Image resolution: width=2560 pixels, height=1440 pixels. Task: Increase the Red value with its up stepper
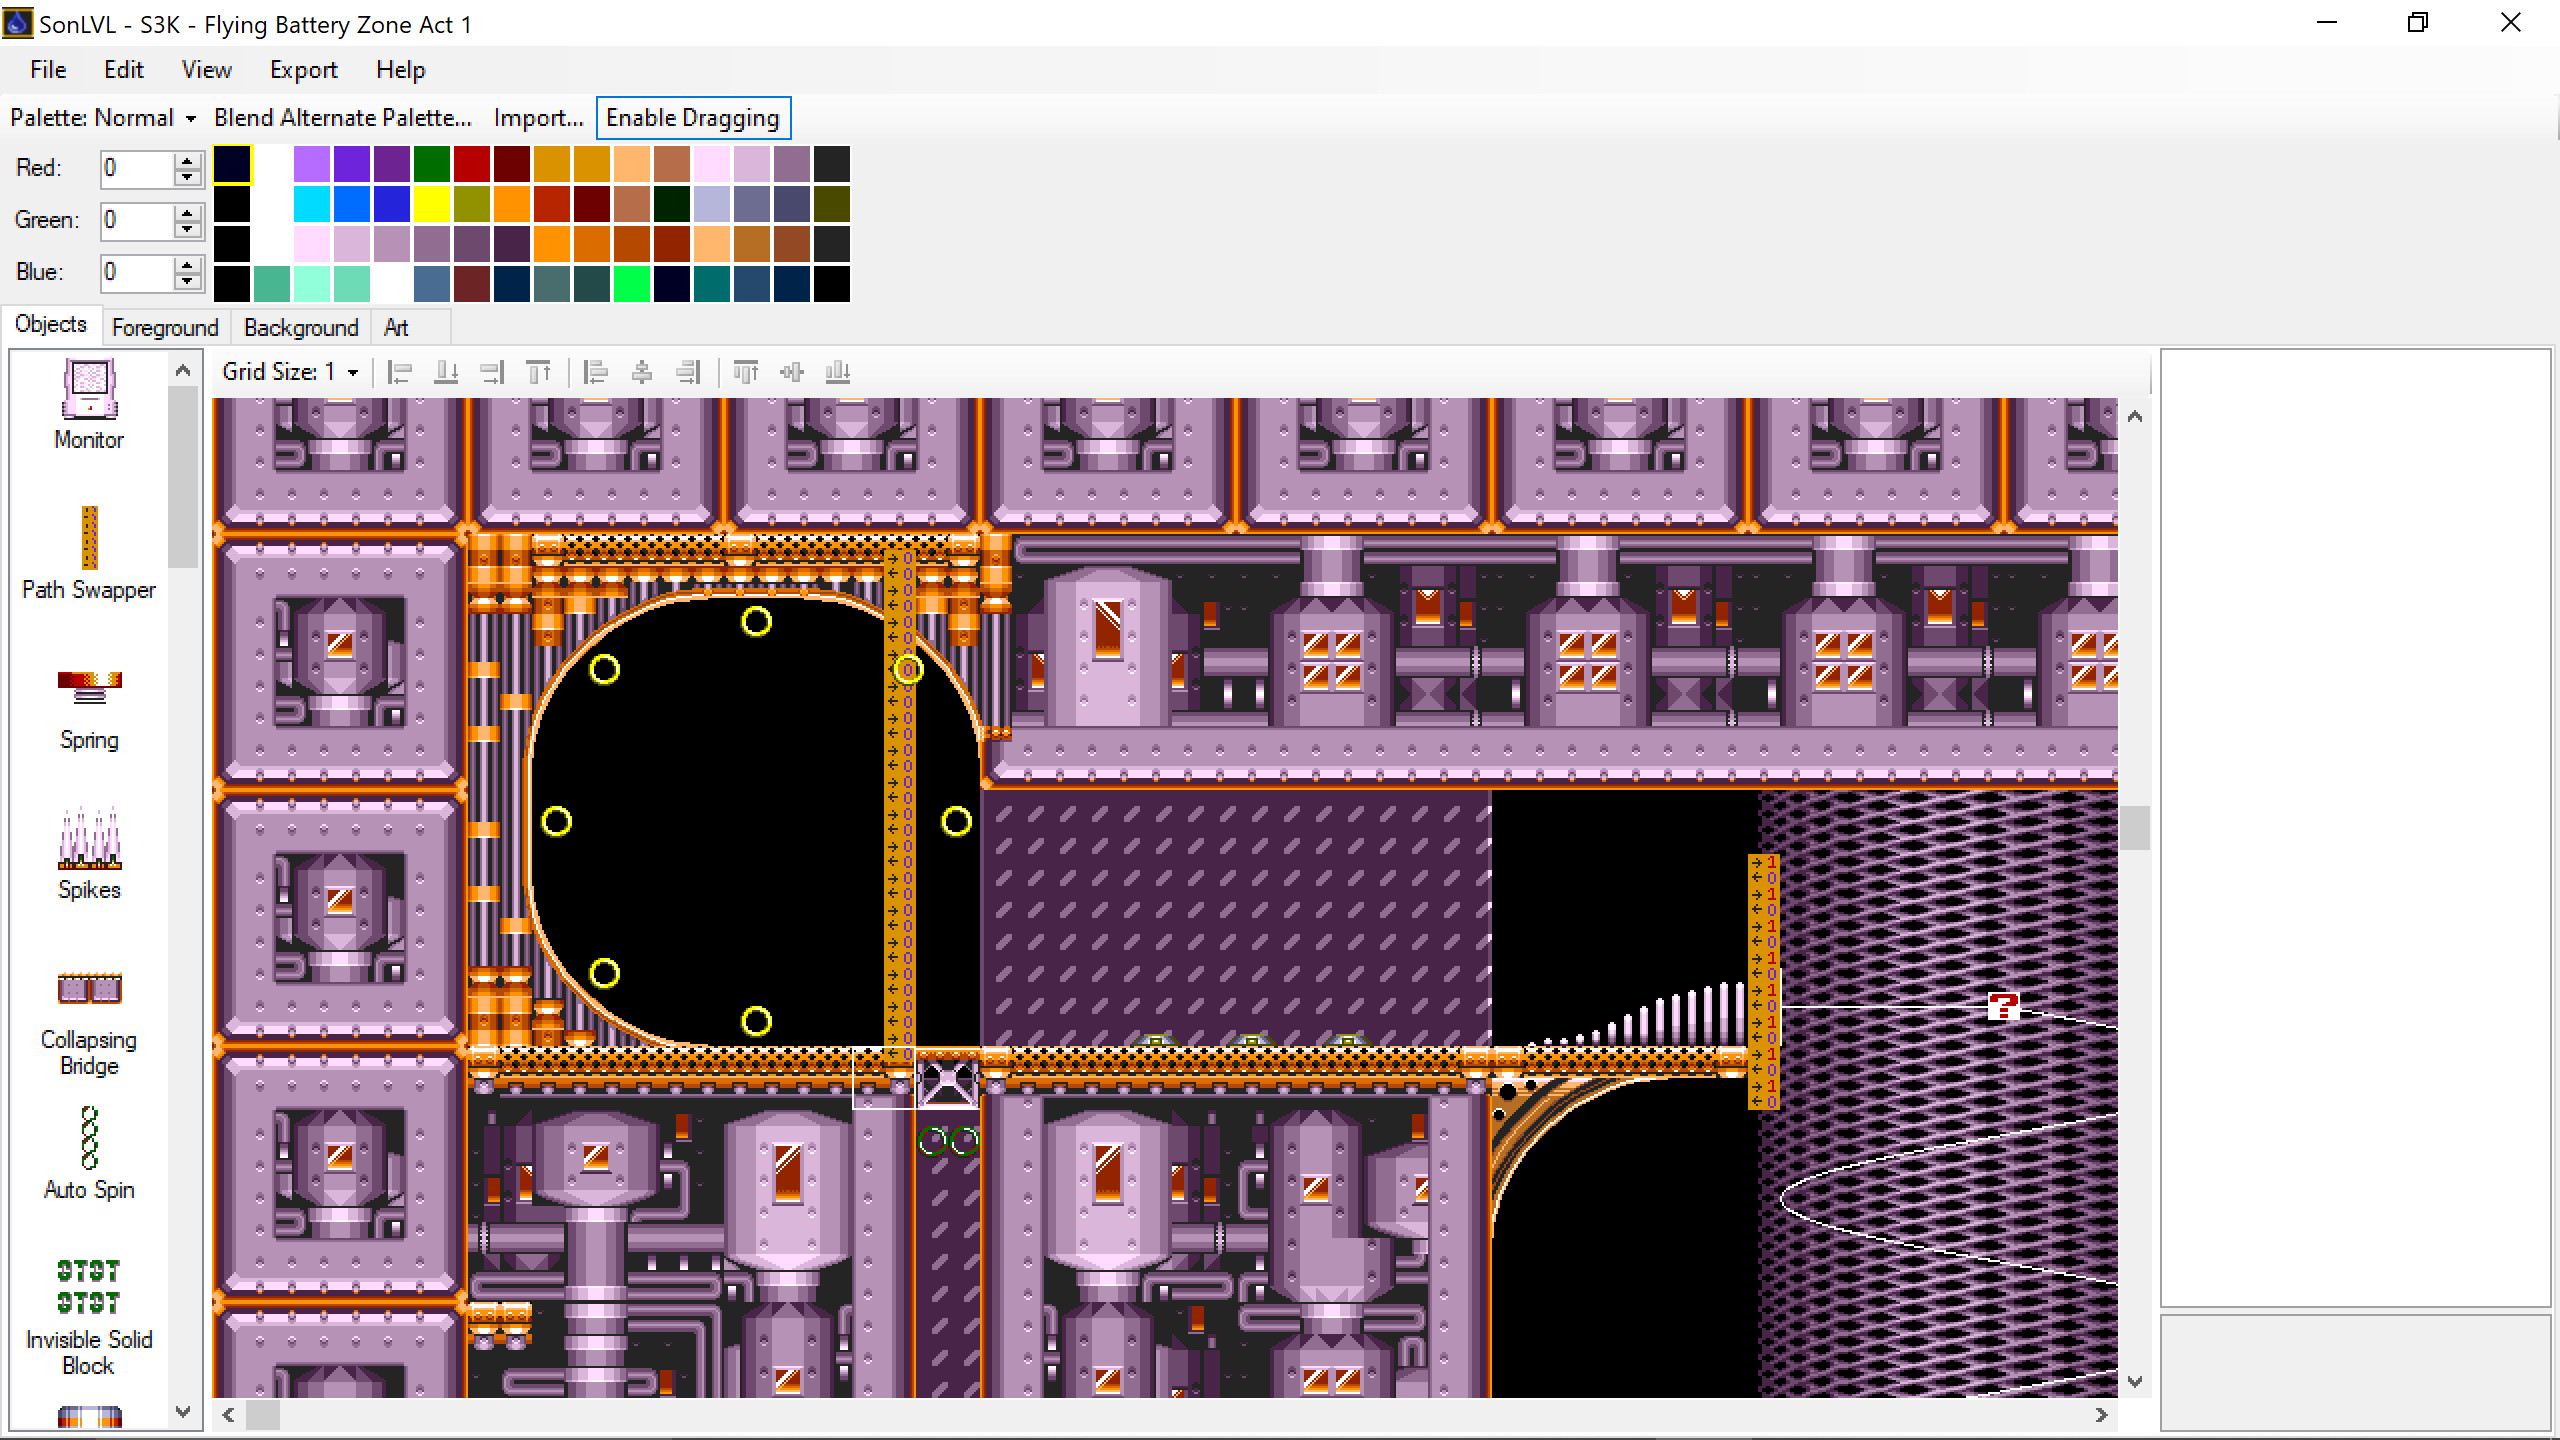187,160
